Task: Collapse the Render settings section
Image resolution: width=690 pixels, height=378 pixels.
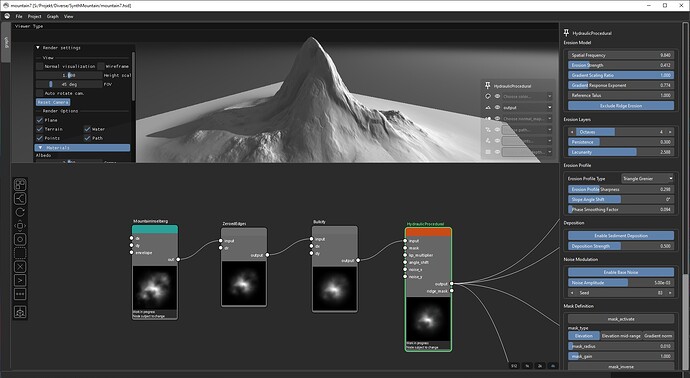Action: pos(38,48)
